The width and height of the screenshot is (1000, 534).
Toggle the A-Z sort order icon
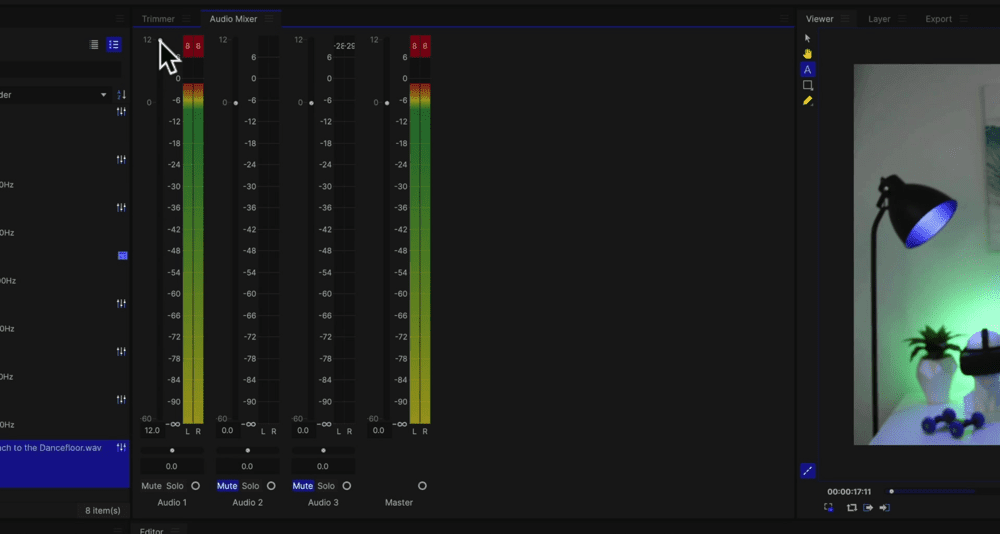coord(121,95)
